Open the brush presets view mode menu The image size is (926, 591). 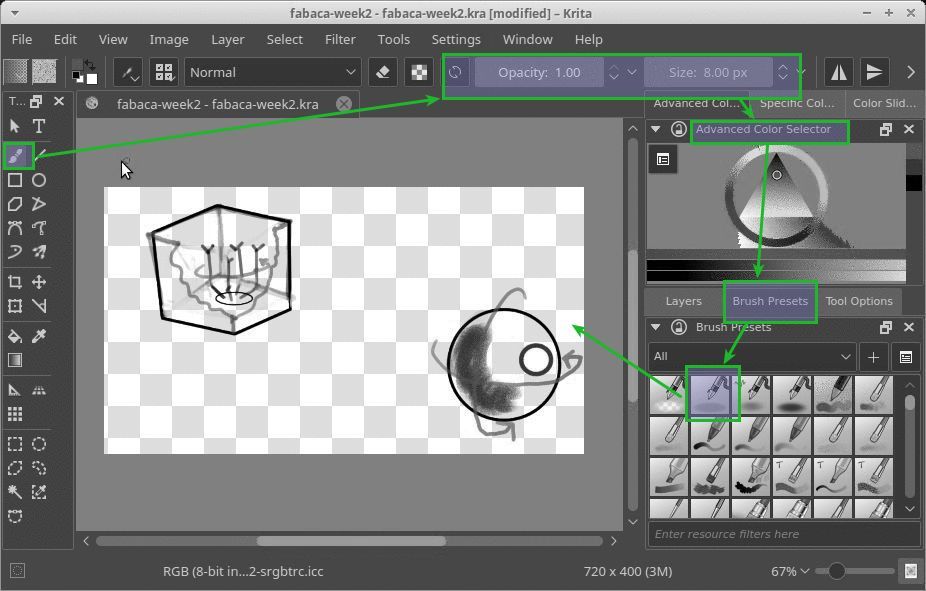pos(906,357)
